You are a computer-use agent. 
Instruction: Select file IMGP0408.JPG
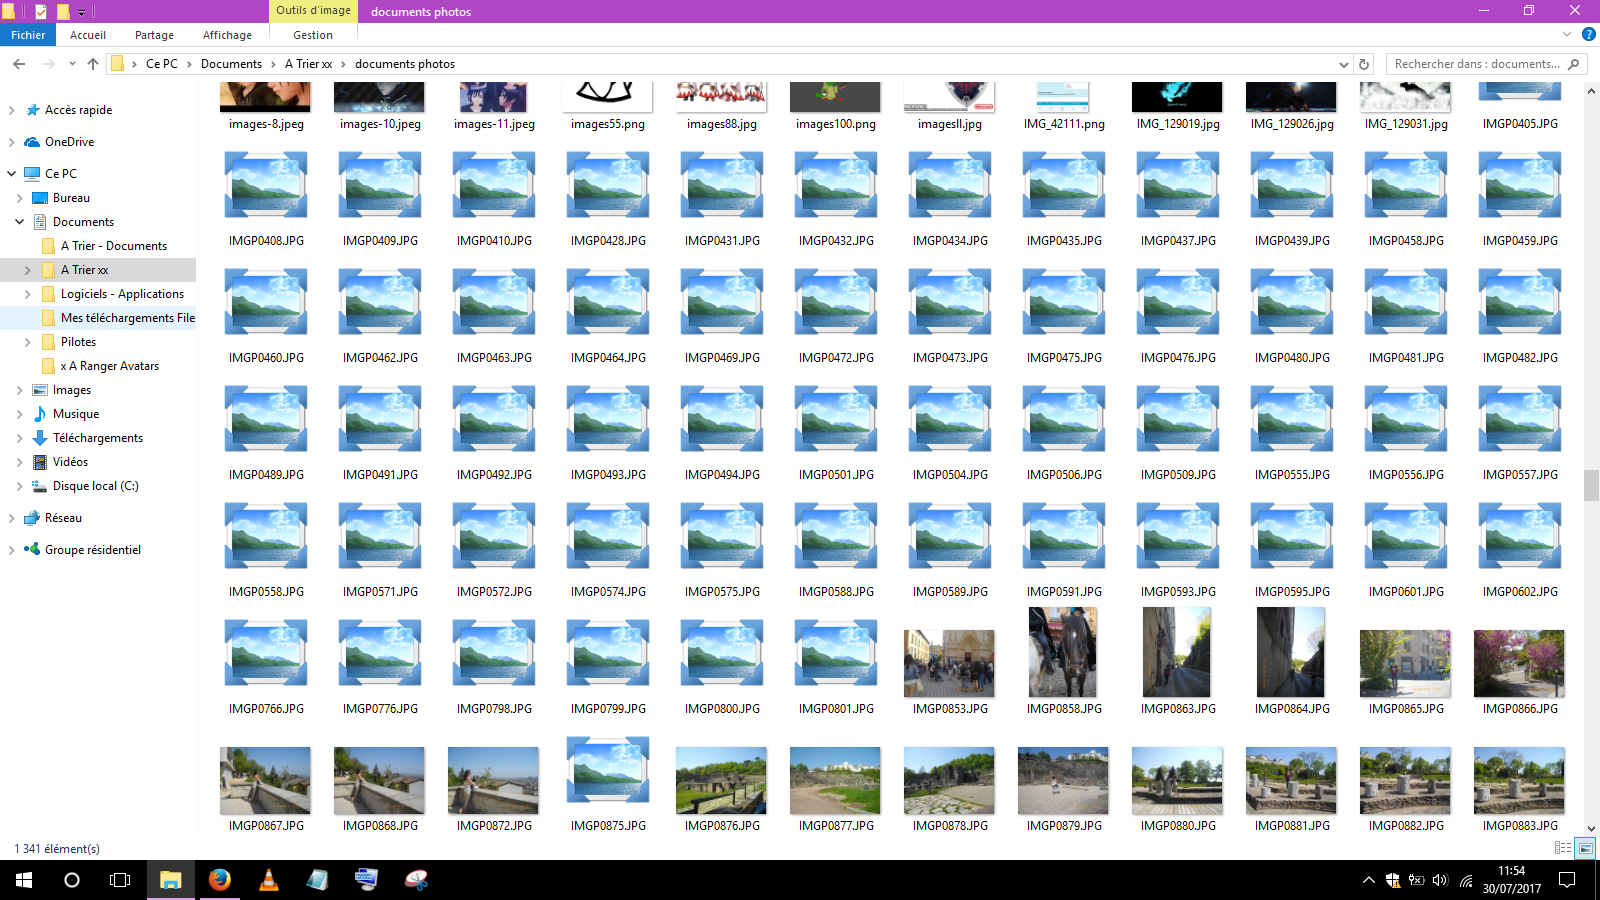[266, 200]
